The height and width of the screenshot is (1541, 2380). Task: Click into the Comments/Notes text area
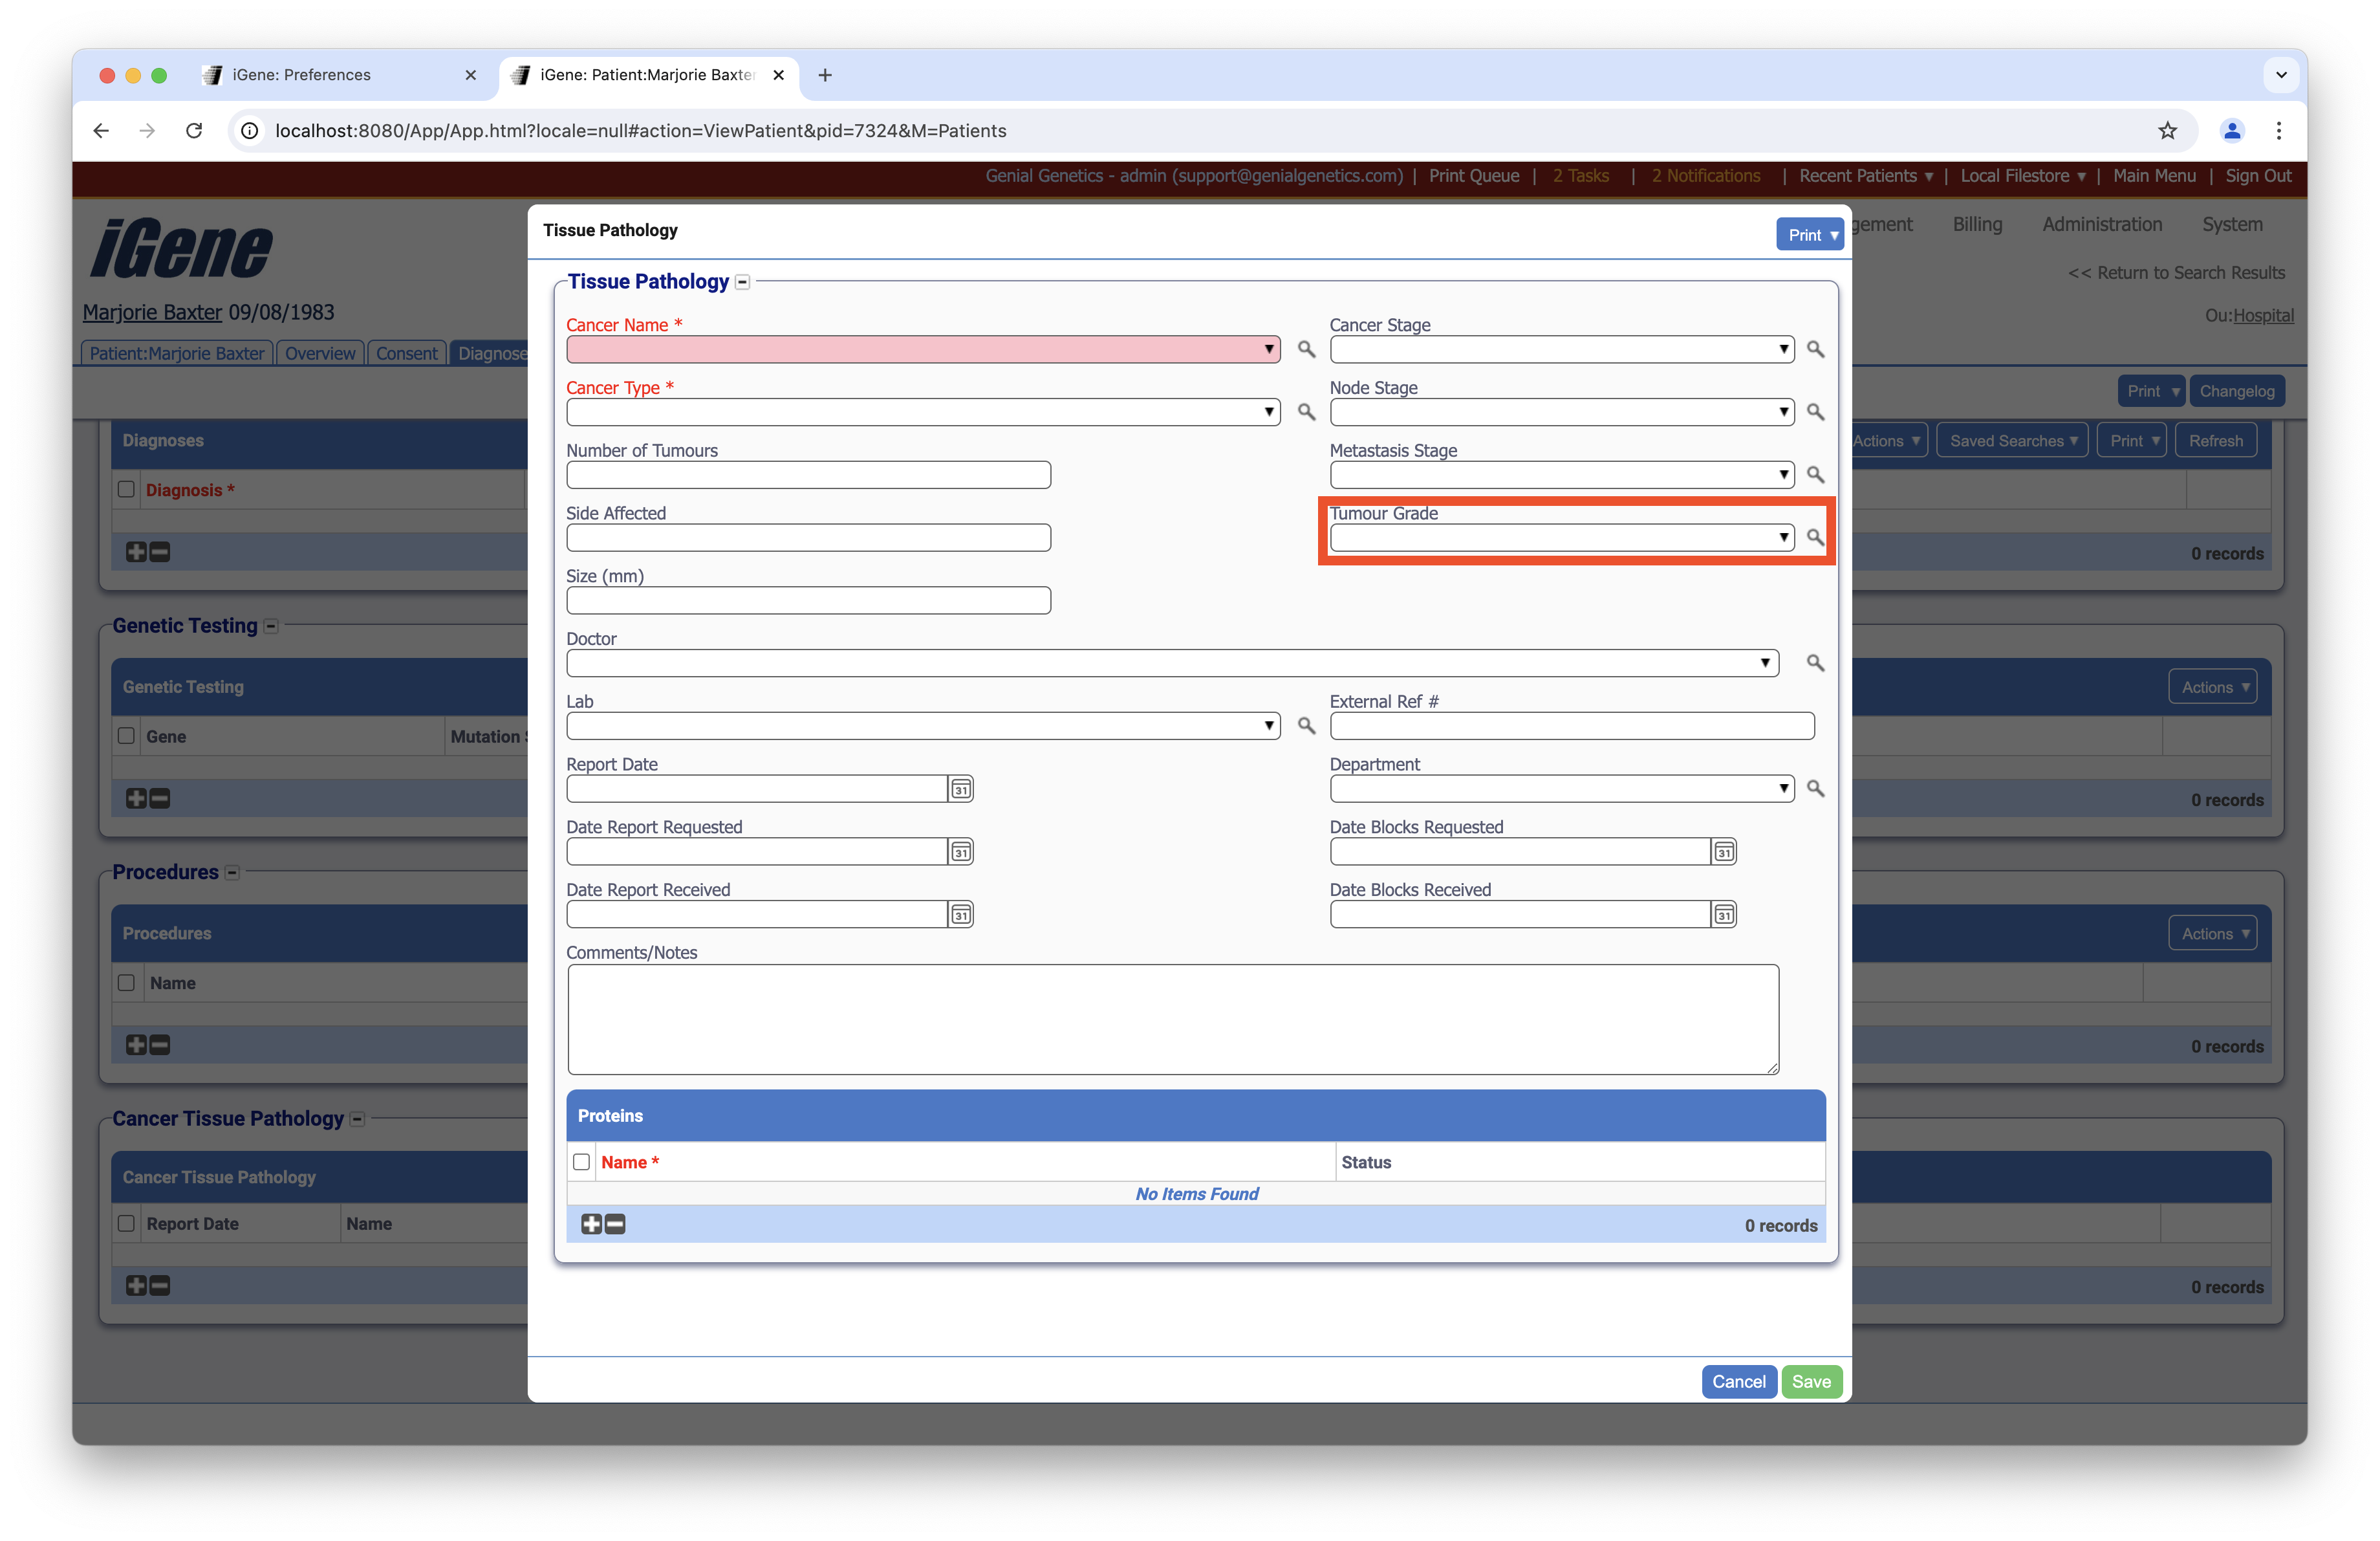1172,1019
